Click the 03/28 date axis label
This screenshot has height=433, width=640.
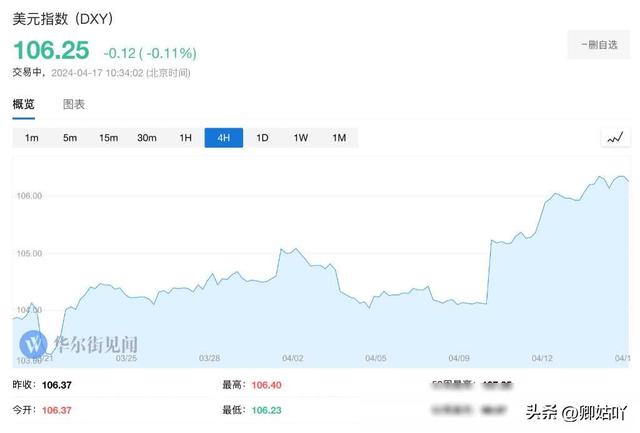(x=209, y=358)
